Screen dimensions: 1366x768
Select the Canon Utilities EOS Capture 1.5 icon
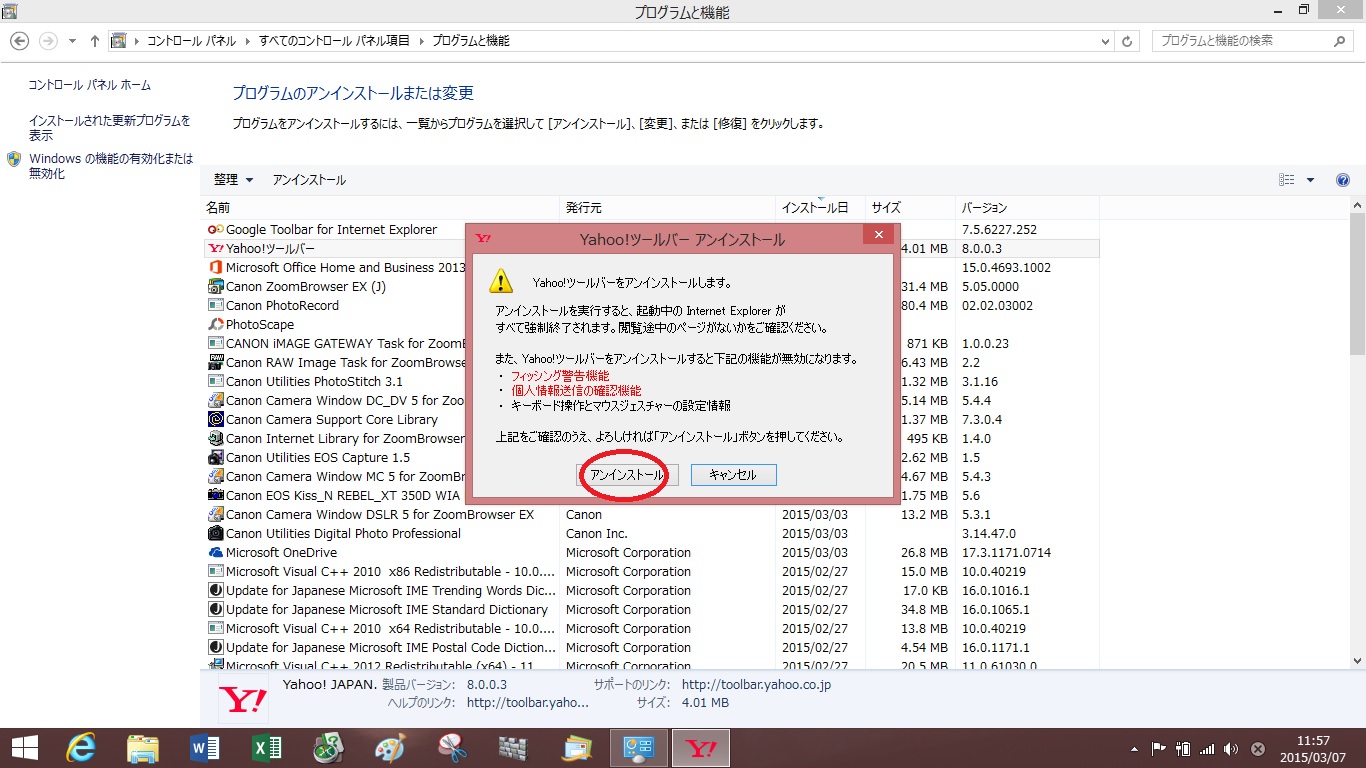215,458
